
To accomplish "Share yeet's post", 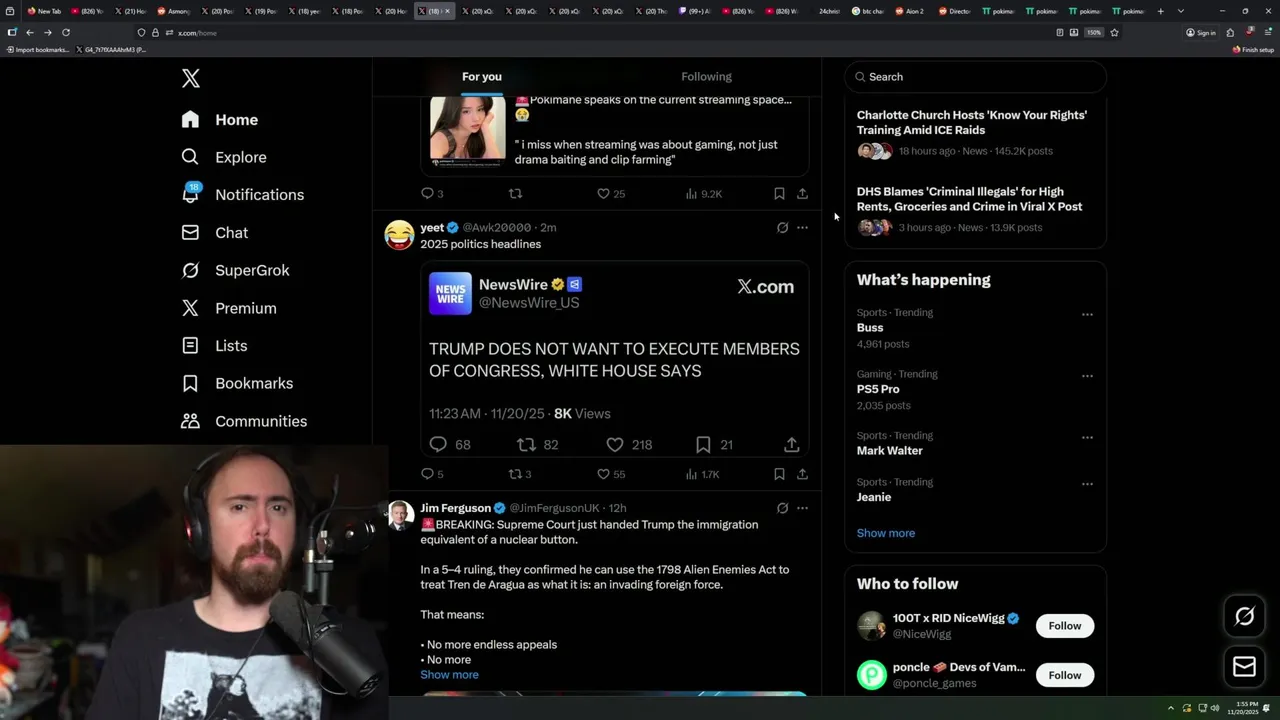I will click(802, 474).
